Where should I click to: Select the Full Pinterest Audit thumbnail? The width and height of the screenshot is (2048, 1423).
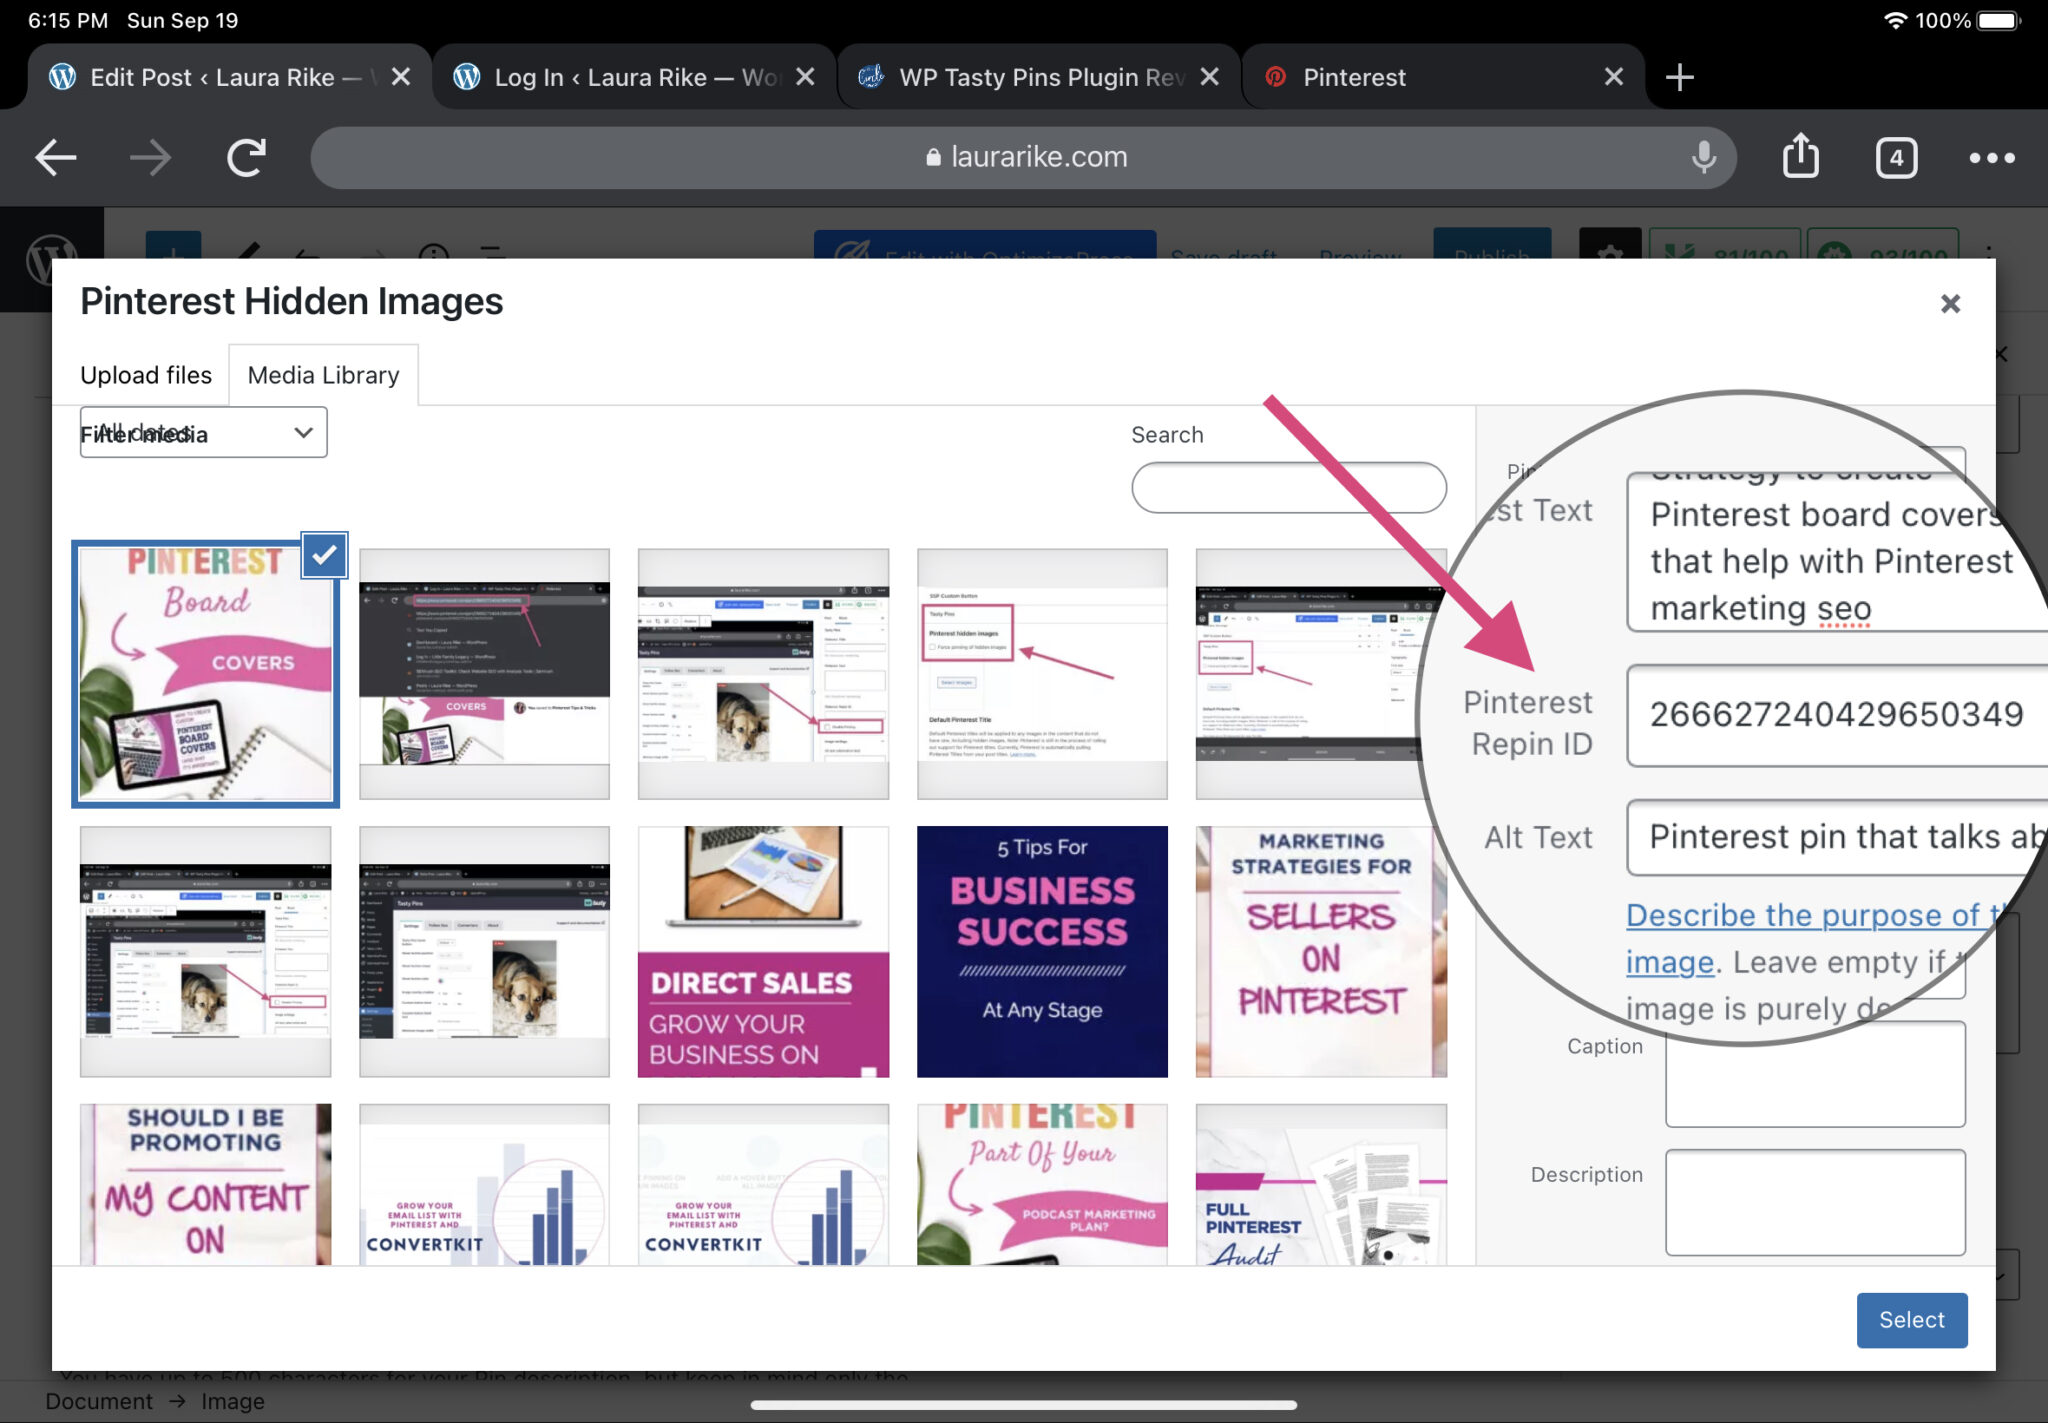(1320, 1184)
